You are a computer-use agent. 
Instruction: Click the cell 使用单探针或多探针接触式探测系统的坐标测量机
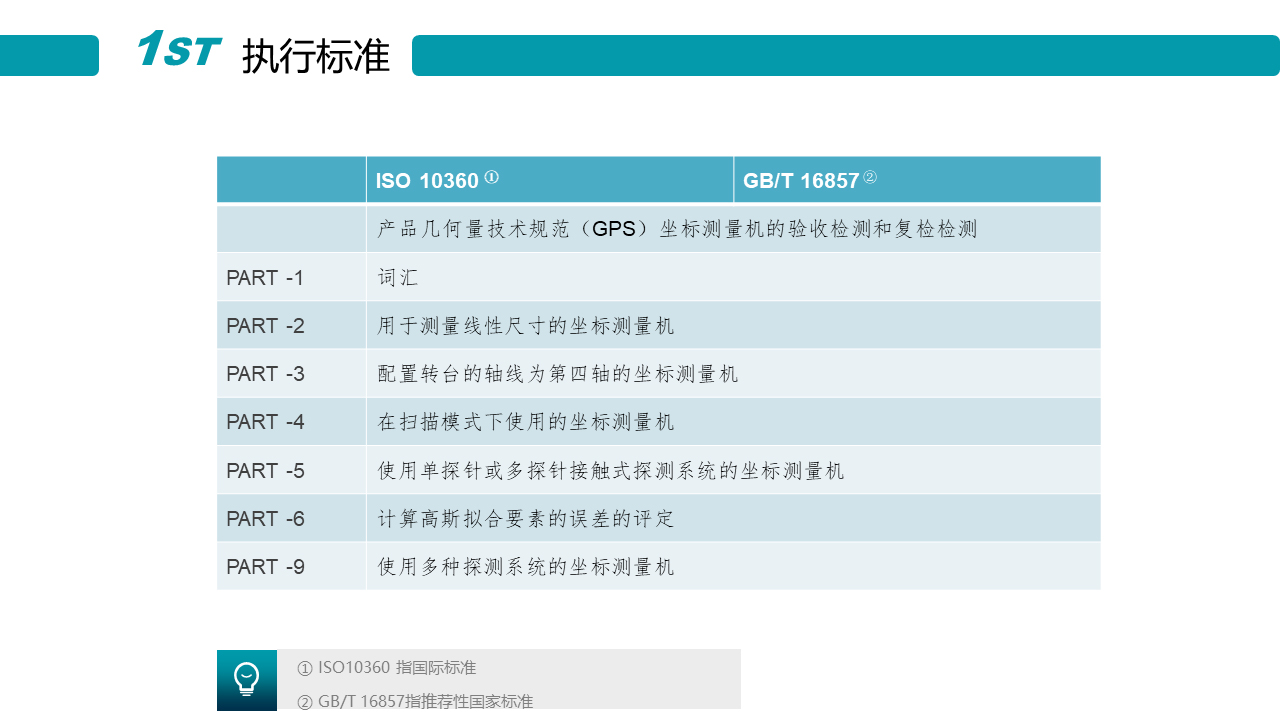click(x=733, y=470)
